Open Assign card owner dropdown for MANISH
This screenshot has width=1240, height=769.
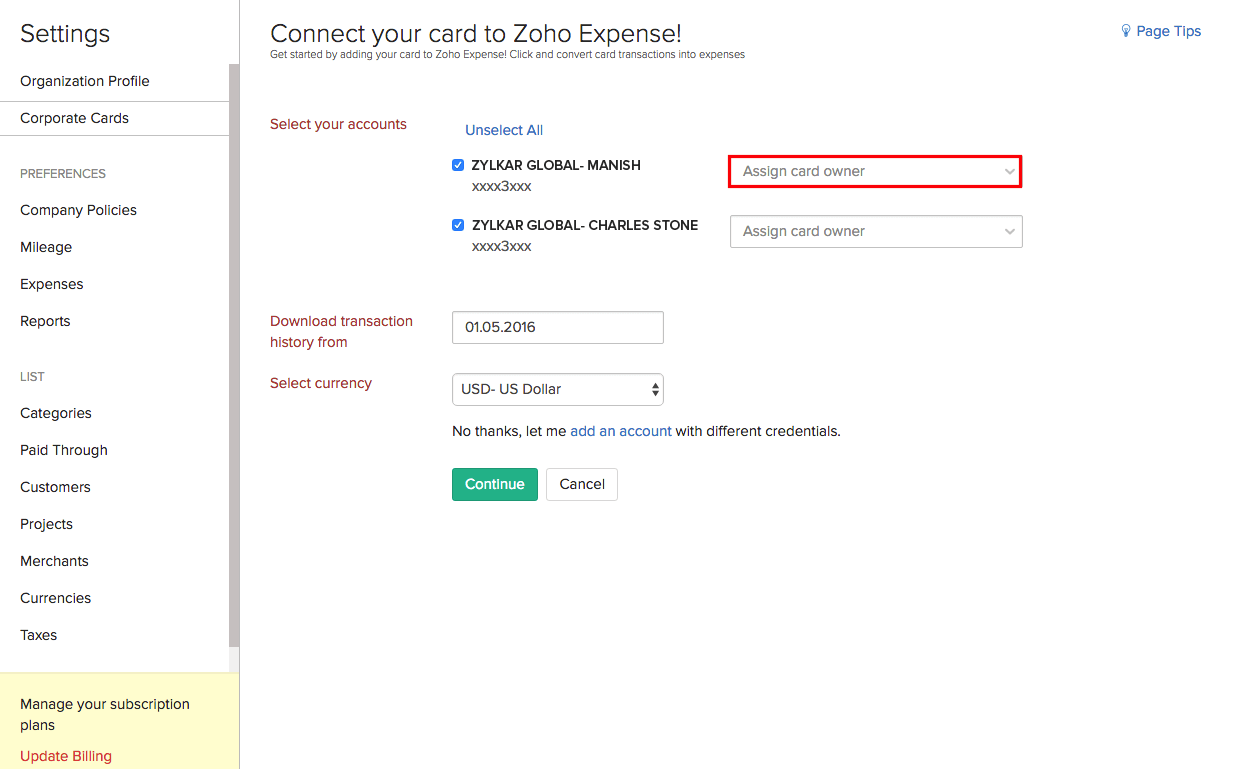click(875, 171)
